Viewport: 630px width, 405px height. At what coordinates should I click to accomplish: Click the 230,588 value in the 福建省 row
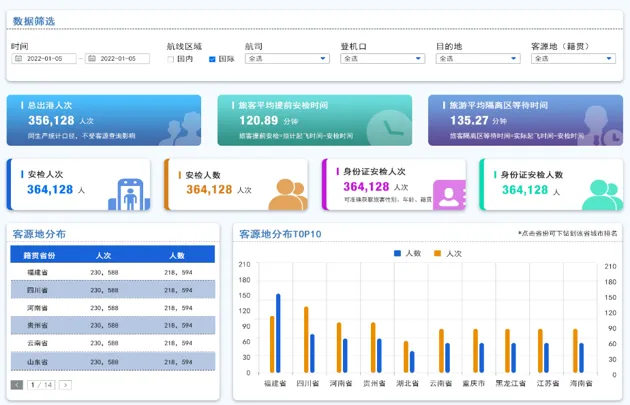coord(104,272)
